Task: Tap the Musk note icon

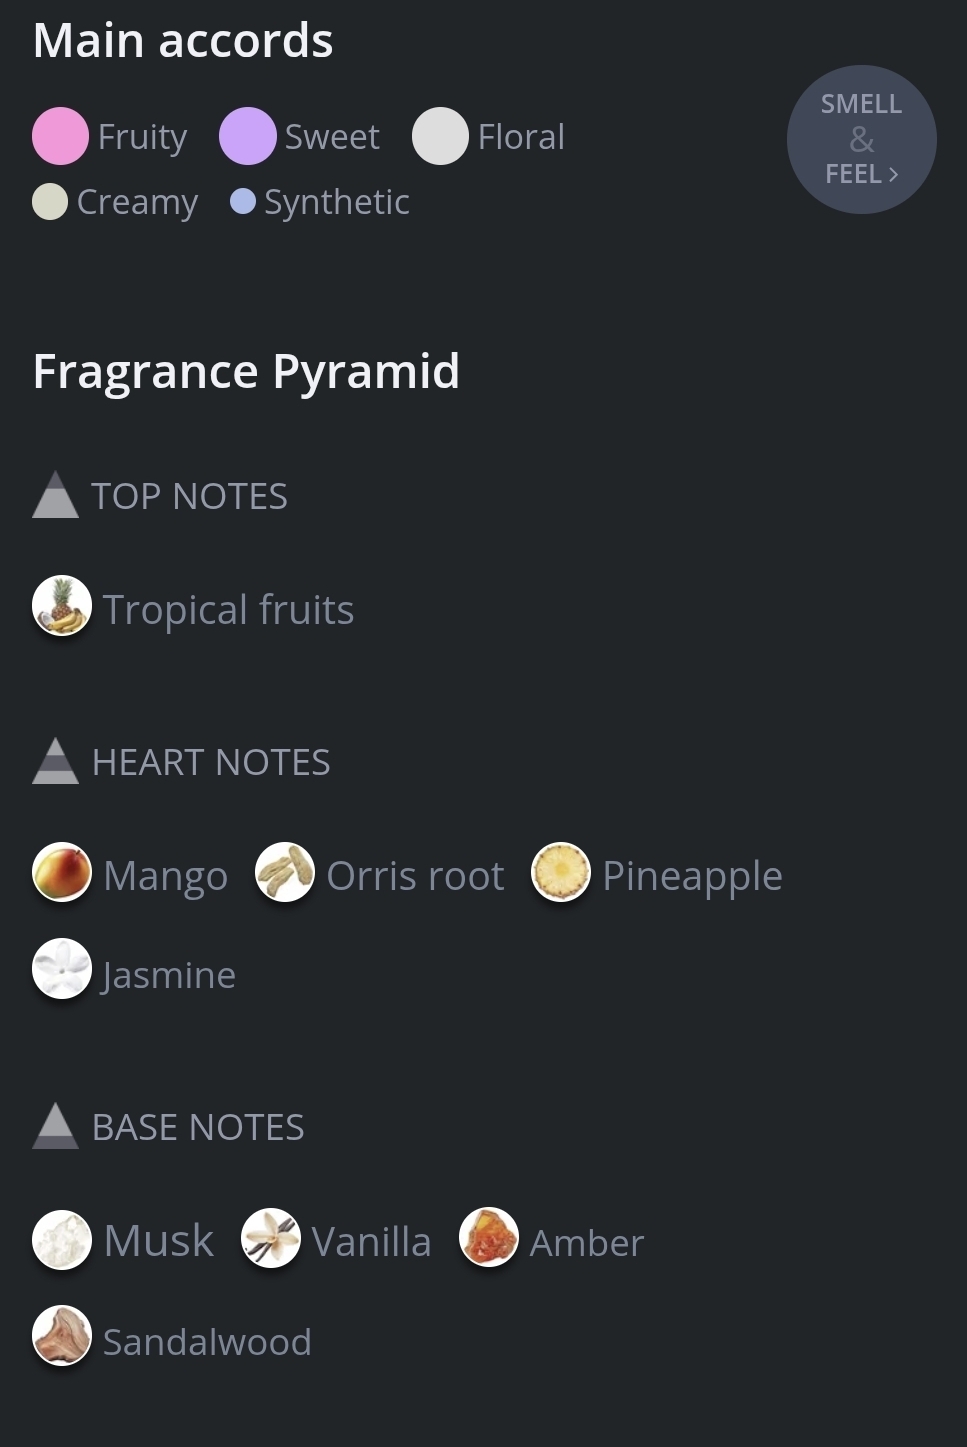Action: (62, 1240)
